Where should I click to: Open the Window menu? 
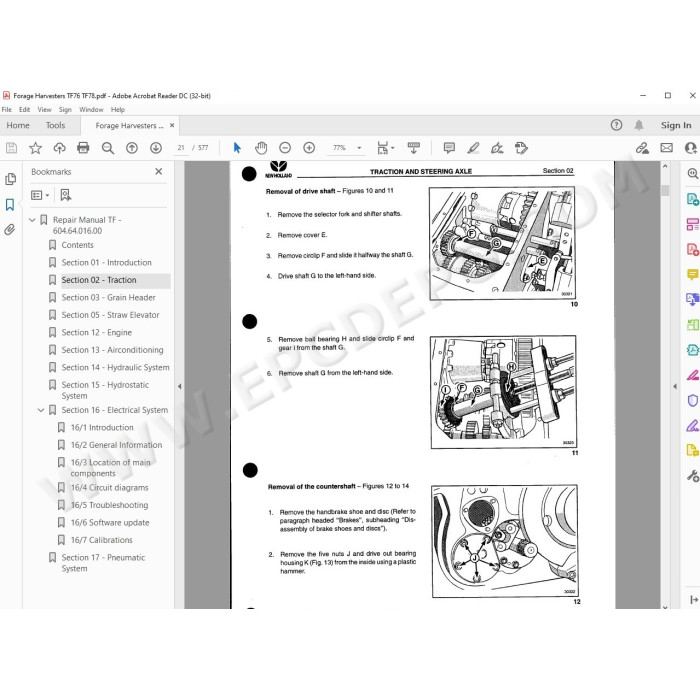[x=91, y=109]
